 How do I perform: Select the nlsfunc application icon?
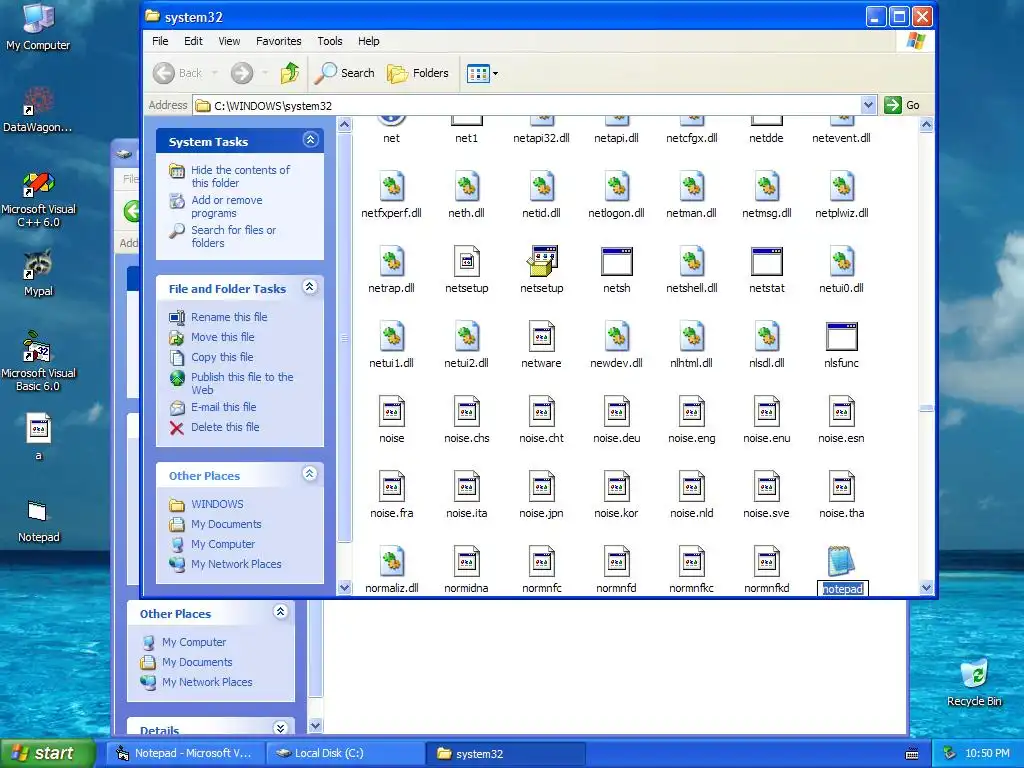841,336
